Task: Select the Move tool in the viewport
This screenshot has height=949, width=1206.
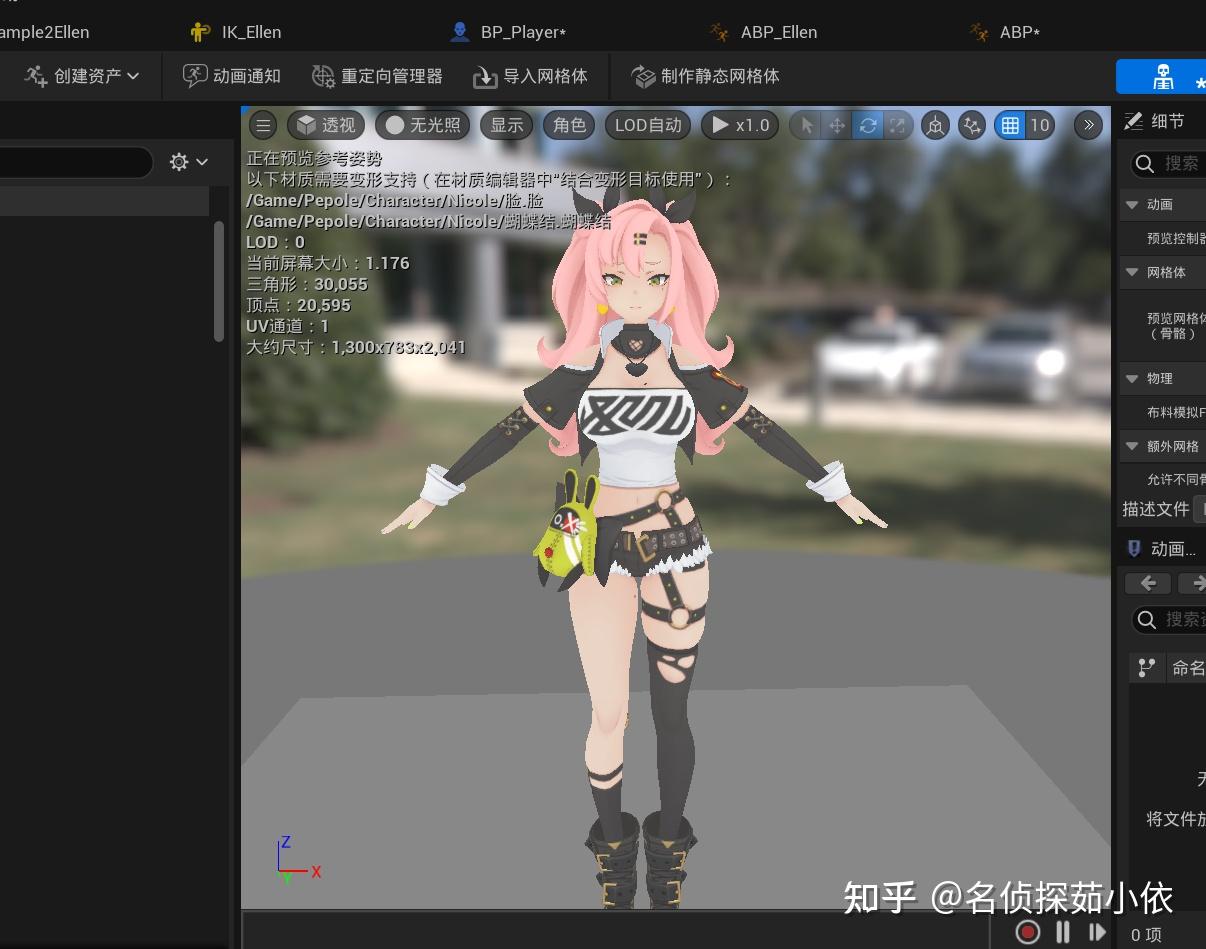Action: click(837, 125)
